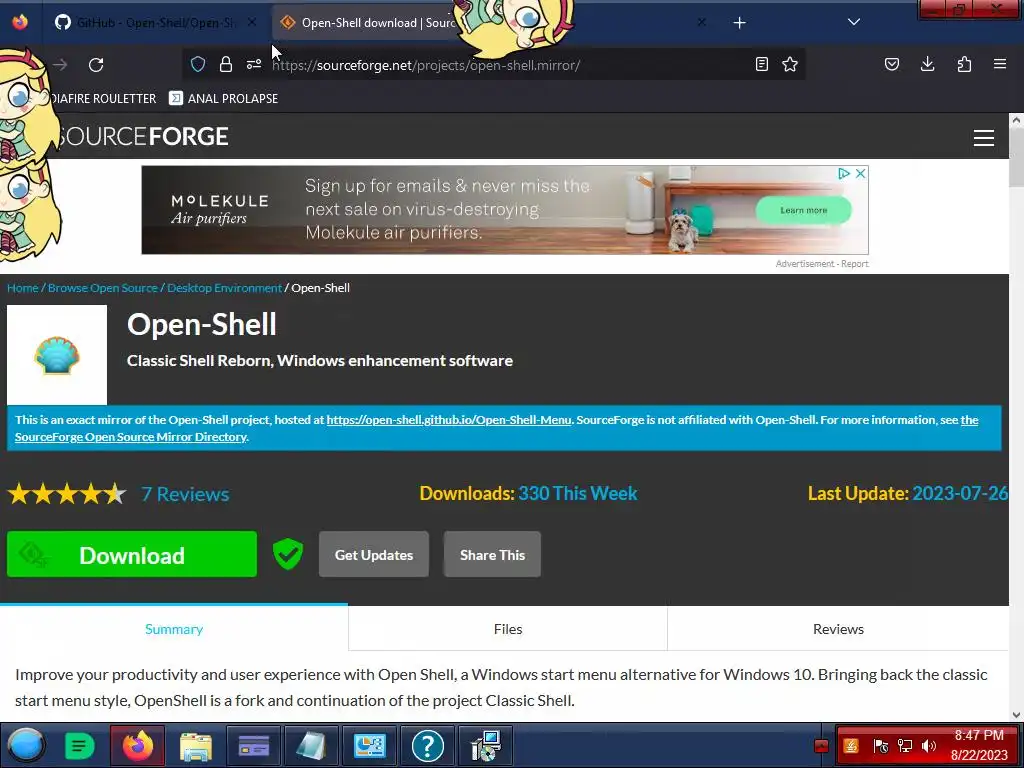Image resolution: width=1024 pixels, height=768 pixels.
Task: Click the Get Updates button
Action: tap(374, 554)
